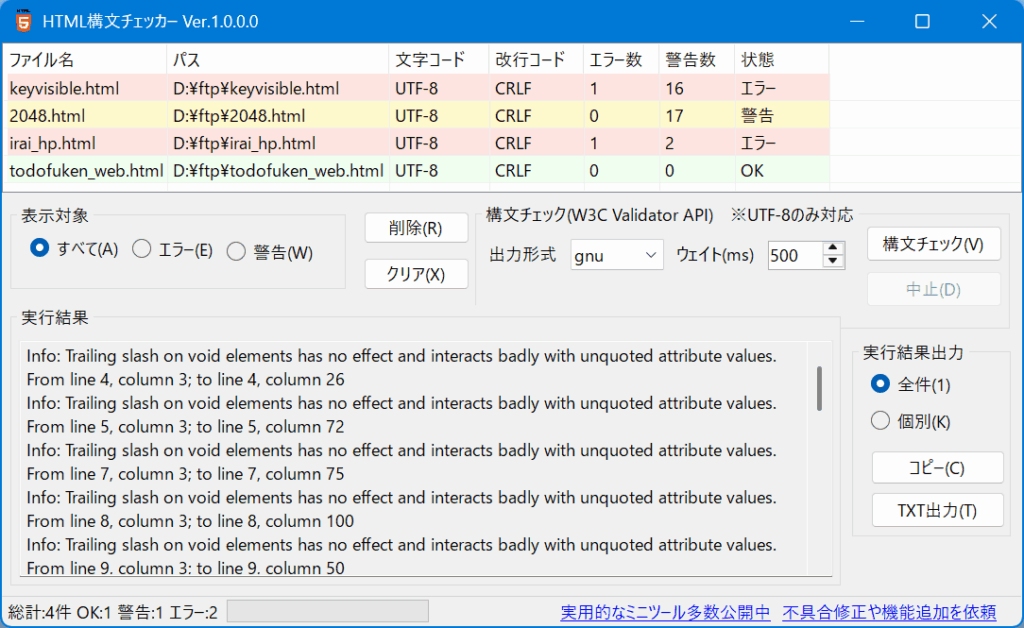Choose 個別(K) output option
The width and height of the screenshot is (1024, 628).
coord(880,421)
